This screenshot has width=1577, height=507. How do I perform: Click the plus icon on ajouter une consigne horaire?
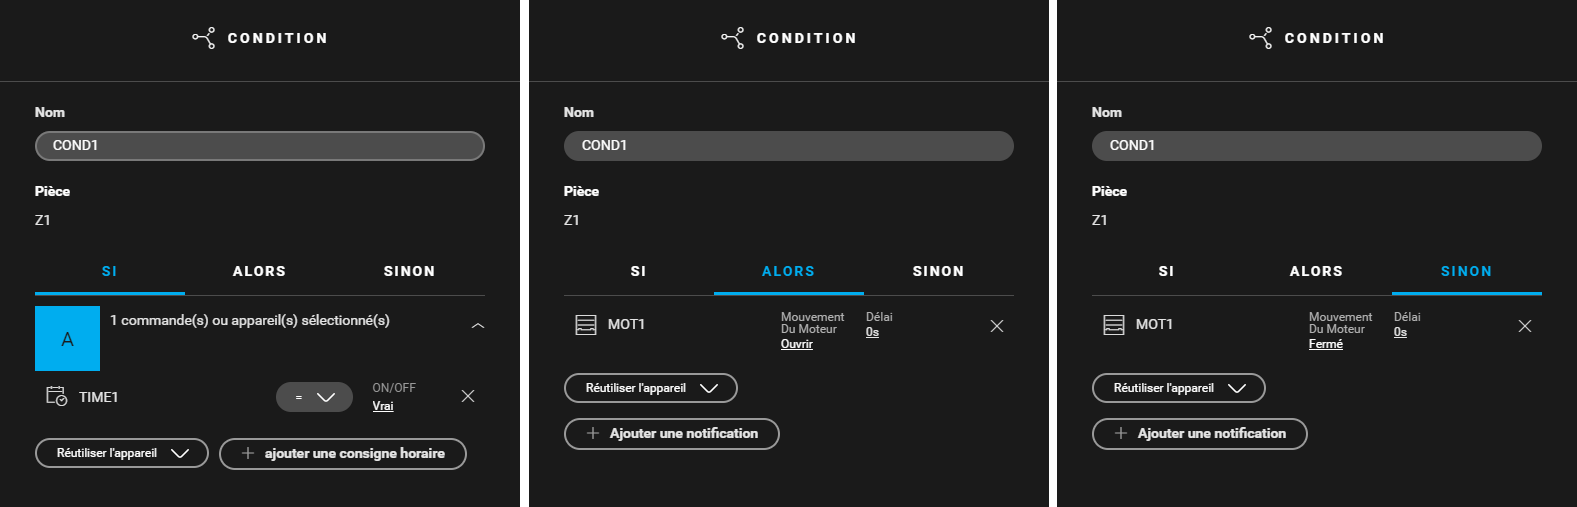(248, 453)
